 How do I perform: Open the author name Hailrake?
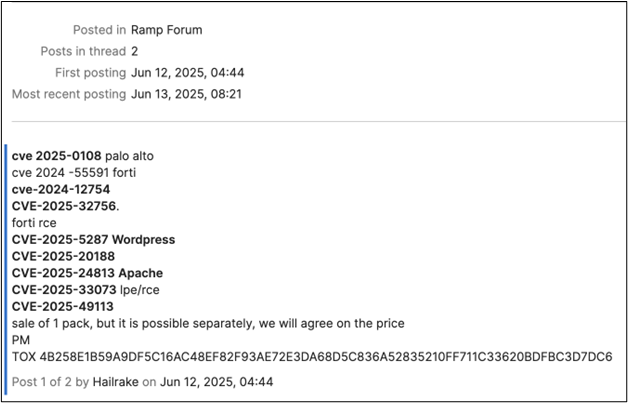(x=116, y=382)
